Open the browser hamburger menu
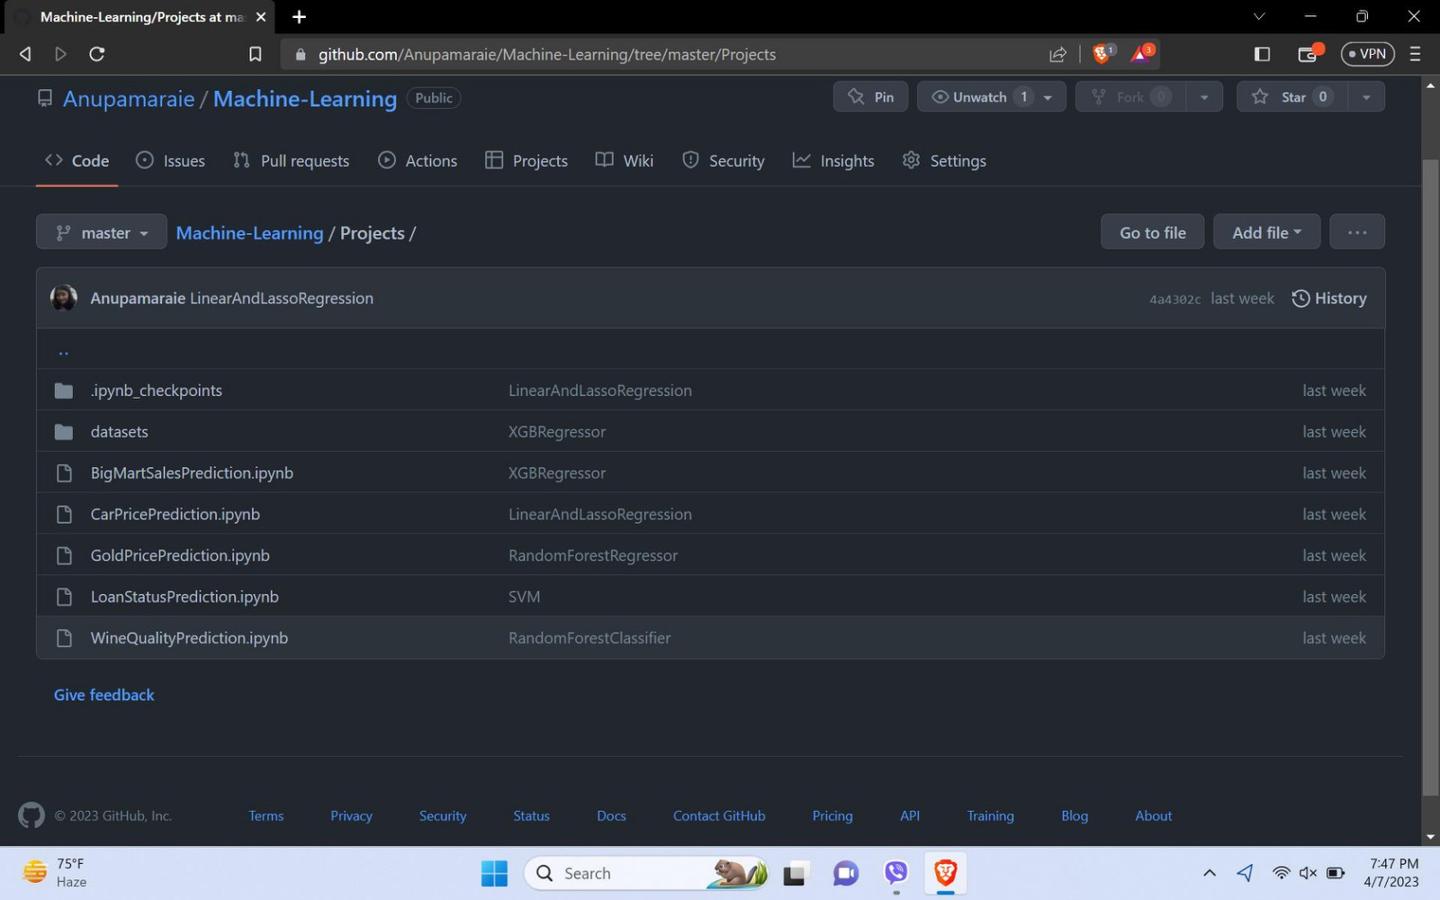 1415,54
